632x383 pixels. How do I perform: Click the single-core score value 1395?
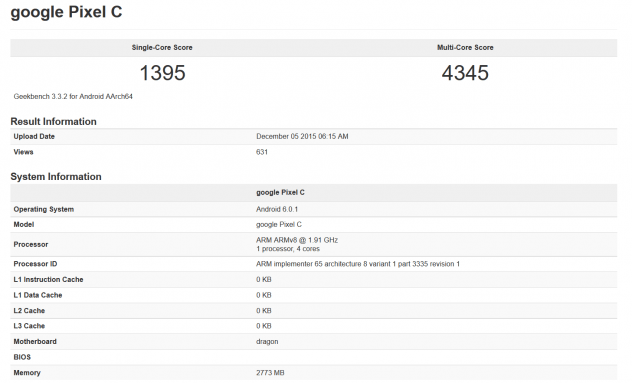coord(162,73)
